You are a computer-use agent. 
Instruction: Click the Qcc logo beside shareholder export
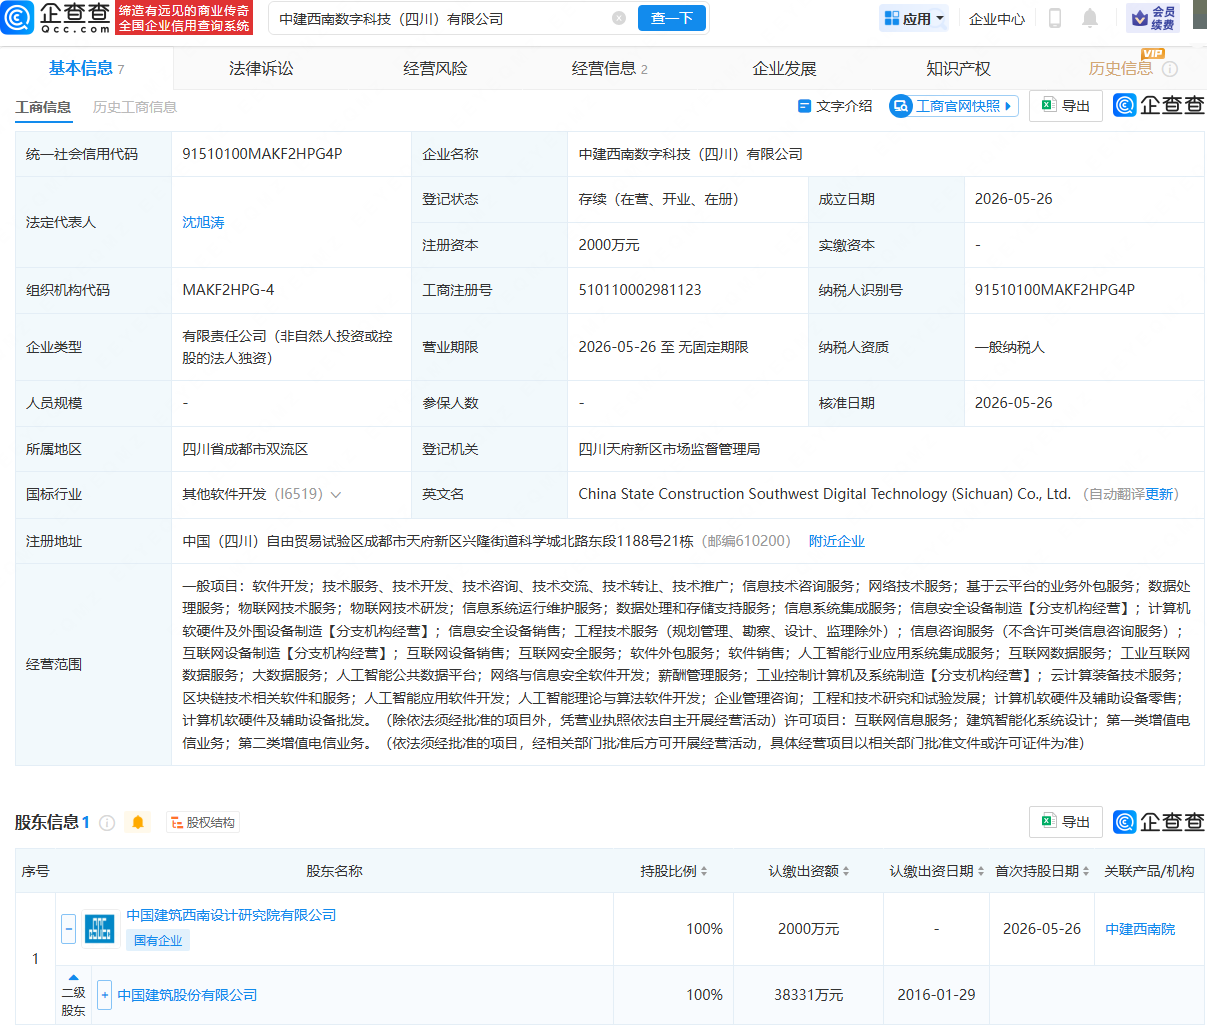1158,822
